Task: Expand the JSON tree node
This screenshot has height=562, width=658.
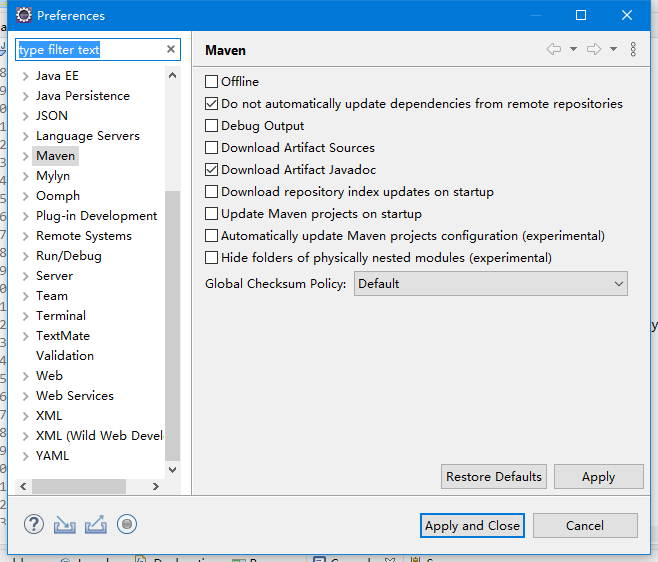Action: coord(26,116)
